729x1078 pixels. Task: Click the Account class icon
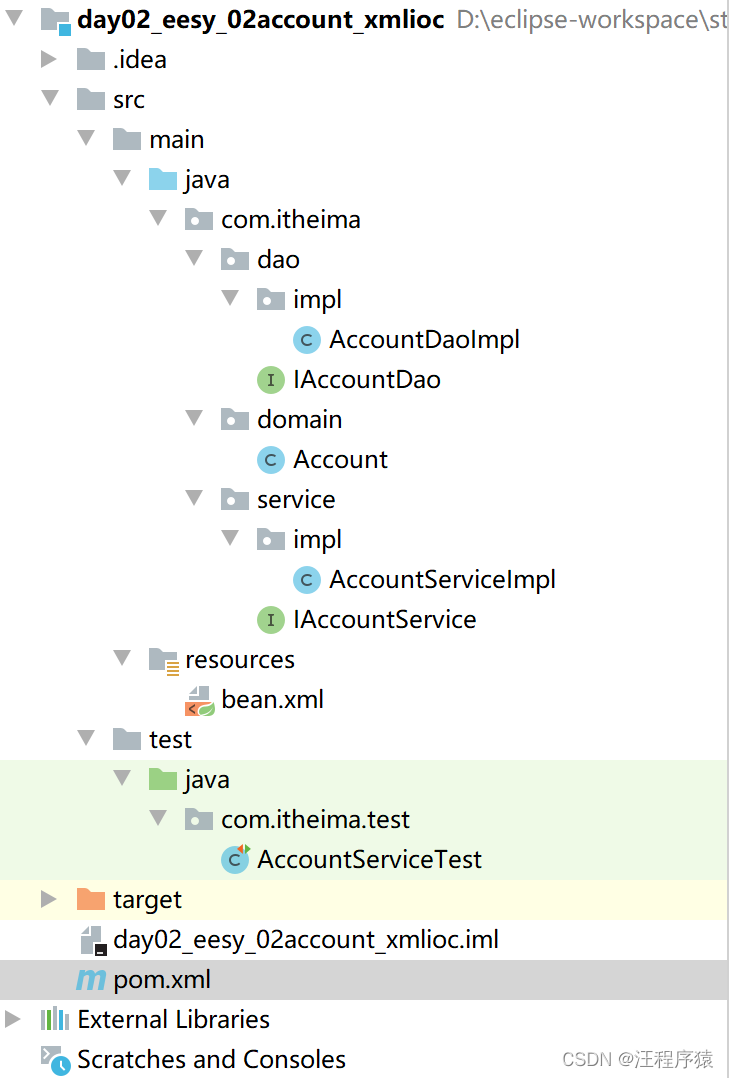[271, 460]
